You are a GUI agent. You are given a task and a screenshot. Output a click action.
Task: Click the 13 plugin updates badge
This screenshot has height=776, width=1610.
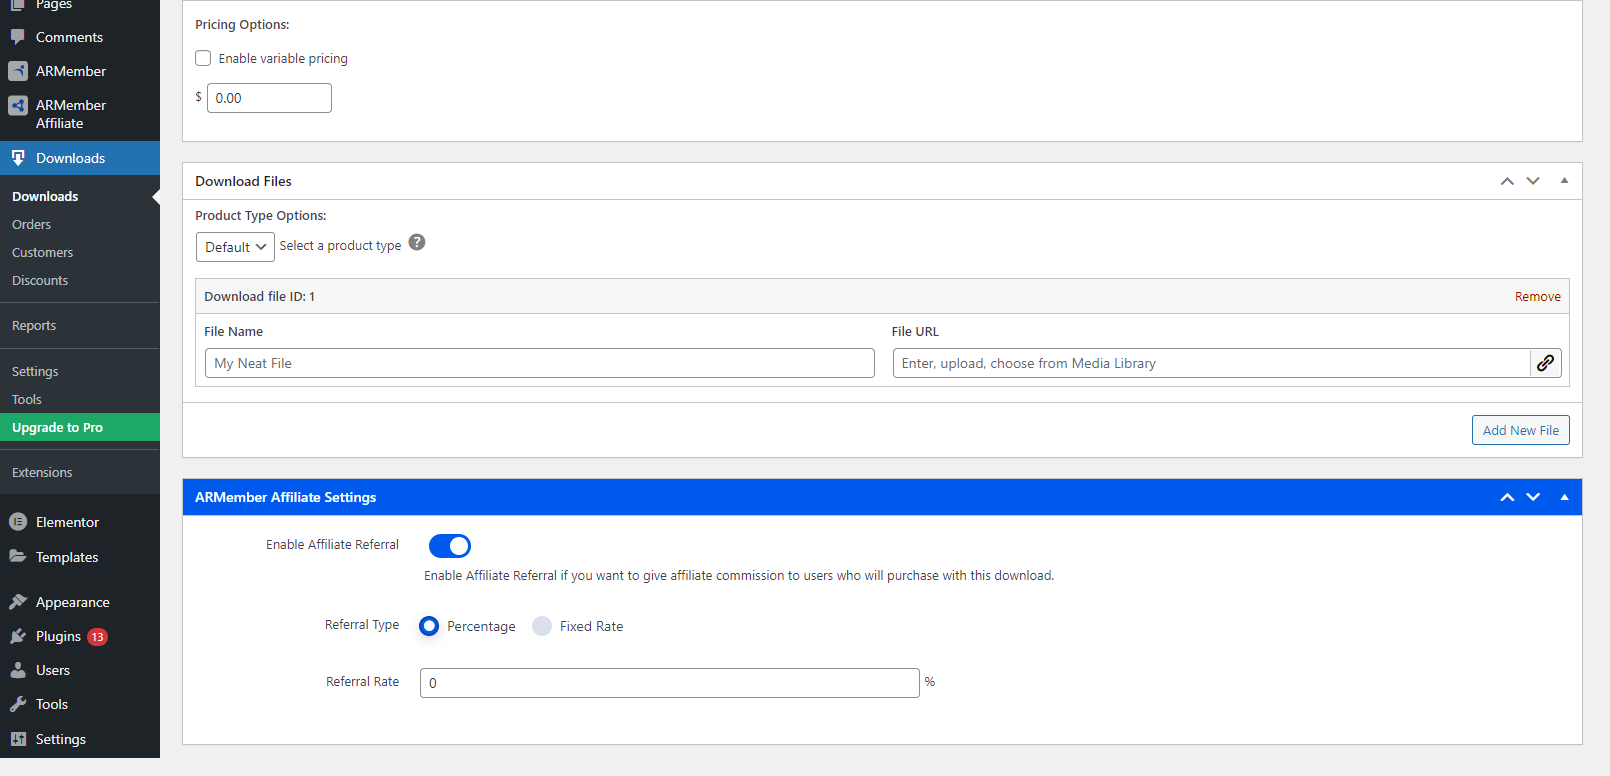(97, 637)
